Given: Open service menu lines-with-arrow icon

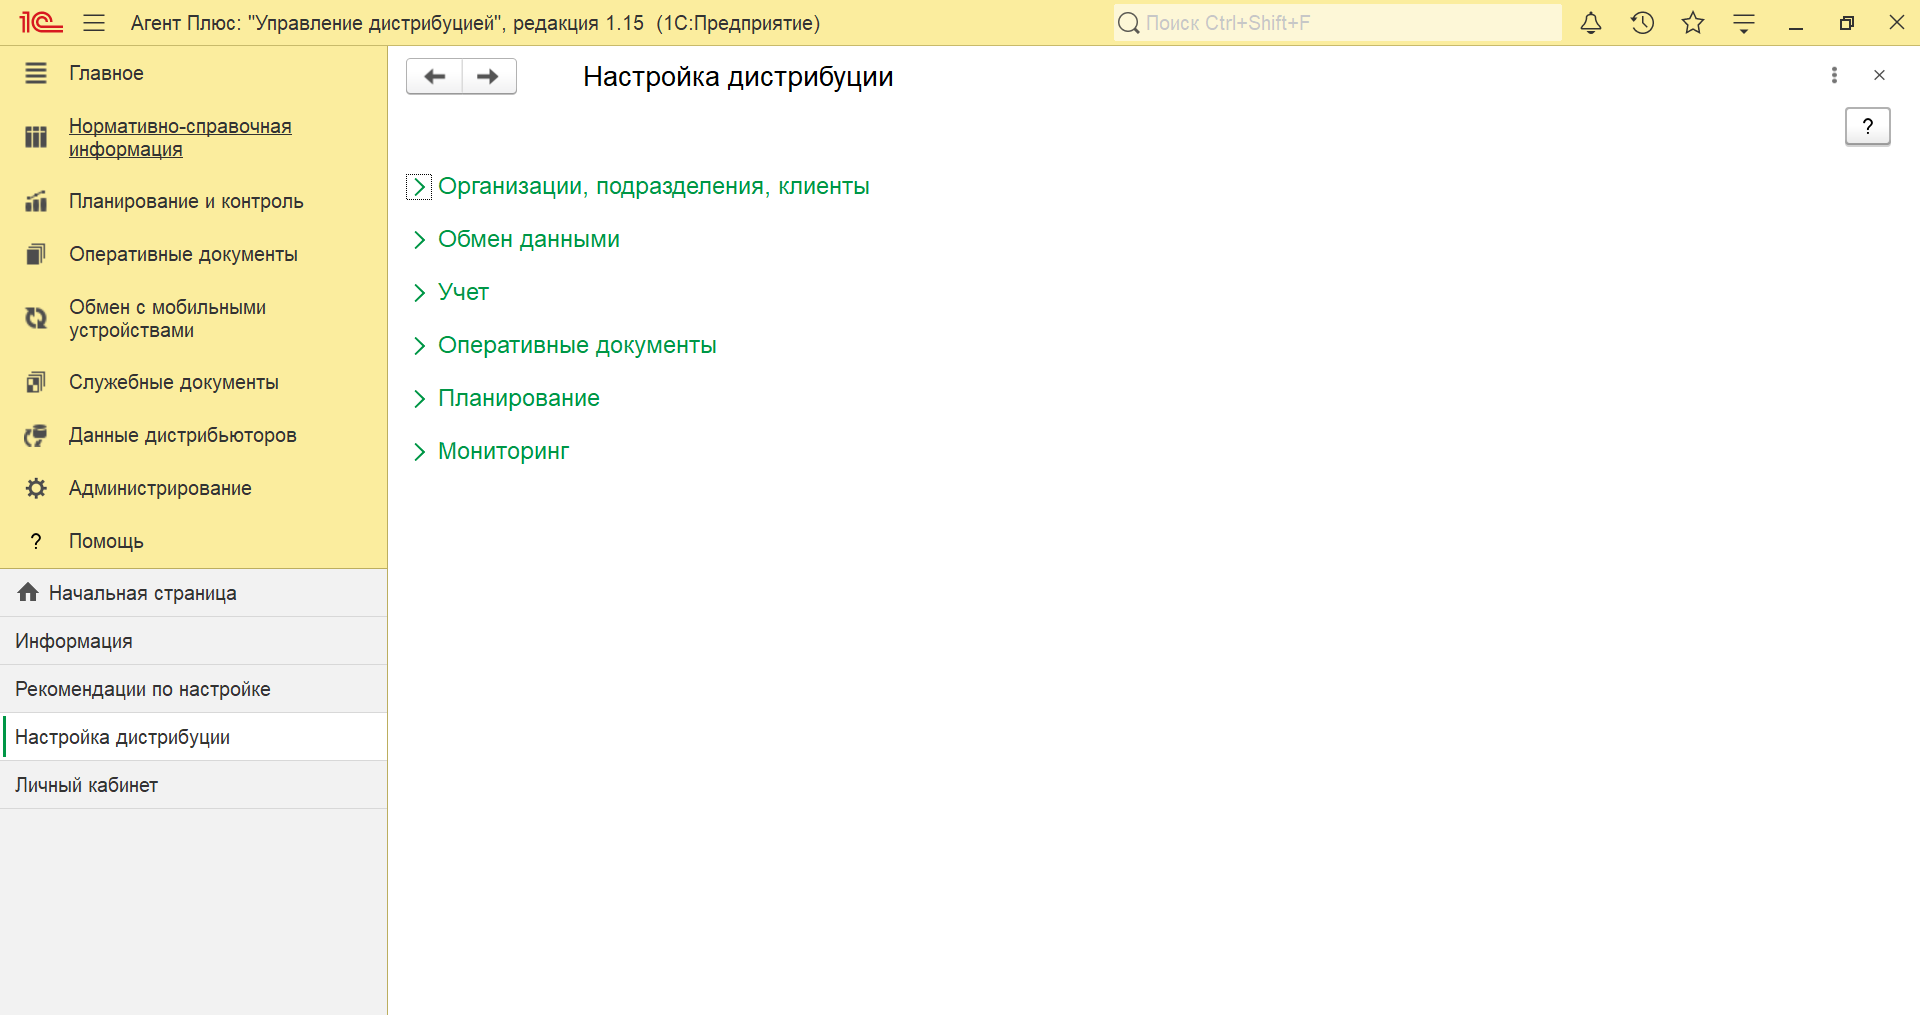Looking at the screenshot, I should tap(1744, 23).
